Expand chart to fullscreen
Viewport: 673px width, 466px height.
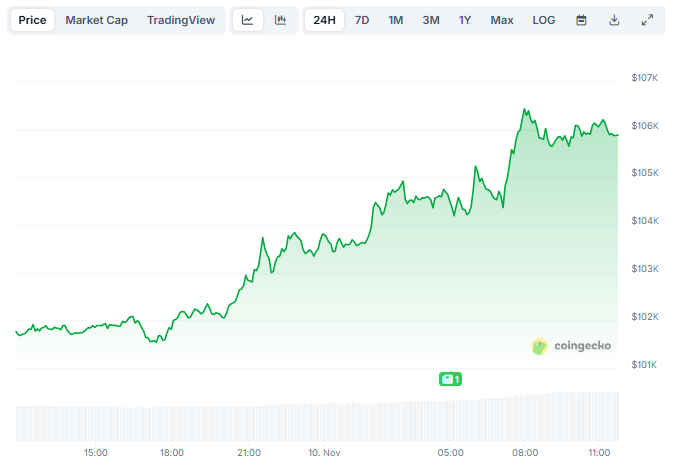[x=647, y=20]
